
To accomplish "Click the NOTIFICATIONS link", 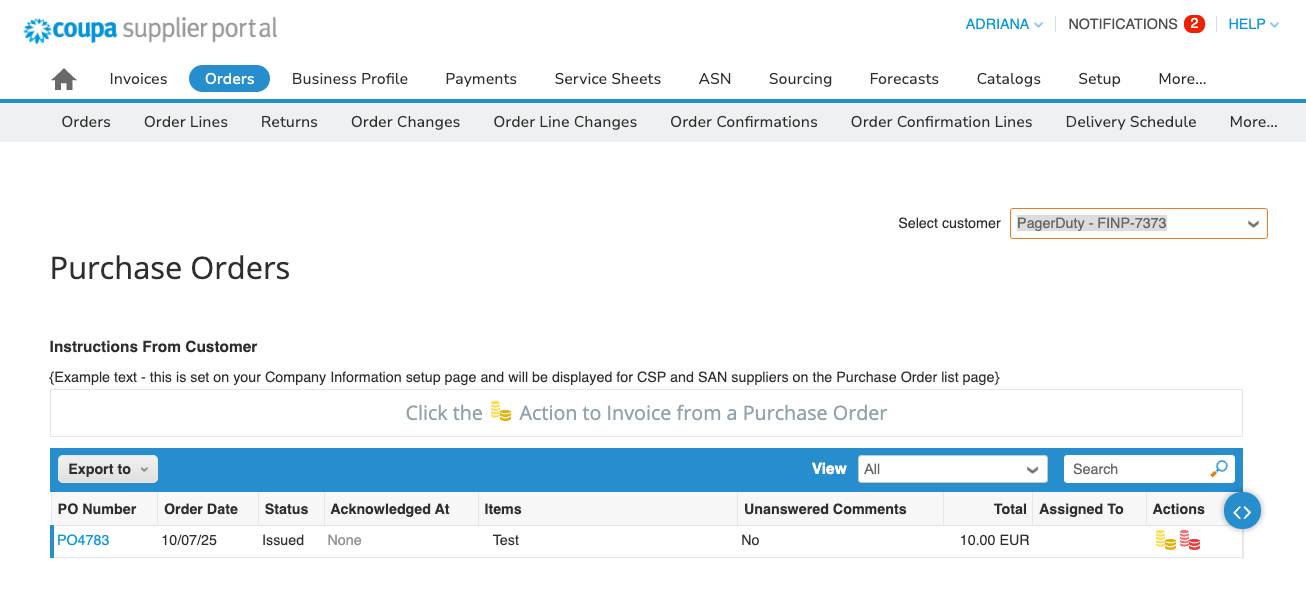I will [1122, 23].
